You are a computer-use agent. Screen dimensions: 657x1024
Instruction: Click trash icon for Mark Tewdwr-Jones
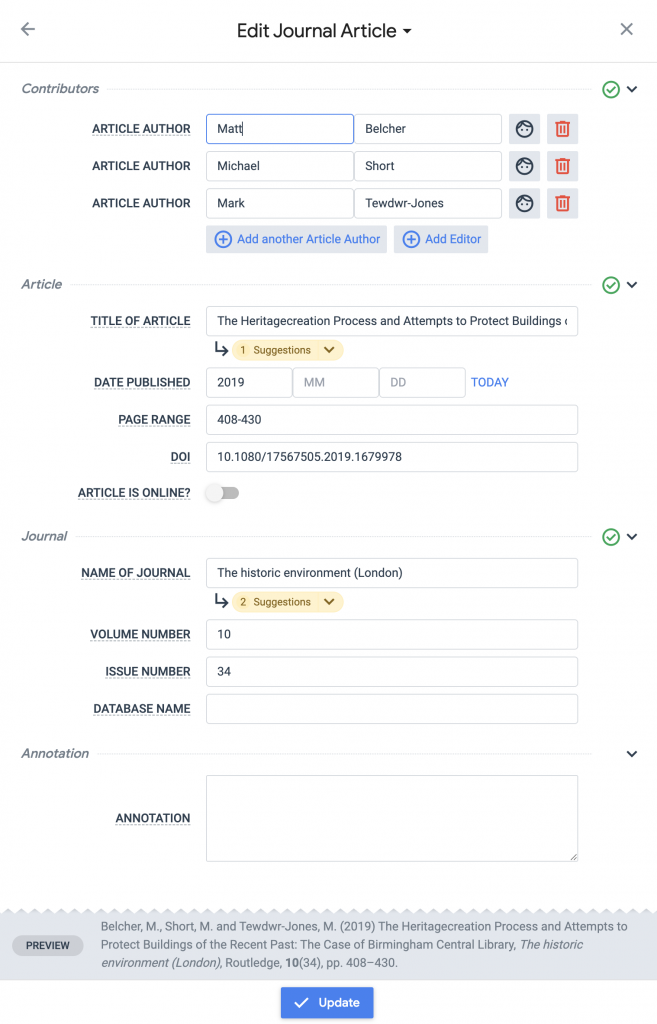(x=562, y=203)
